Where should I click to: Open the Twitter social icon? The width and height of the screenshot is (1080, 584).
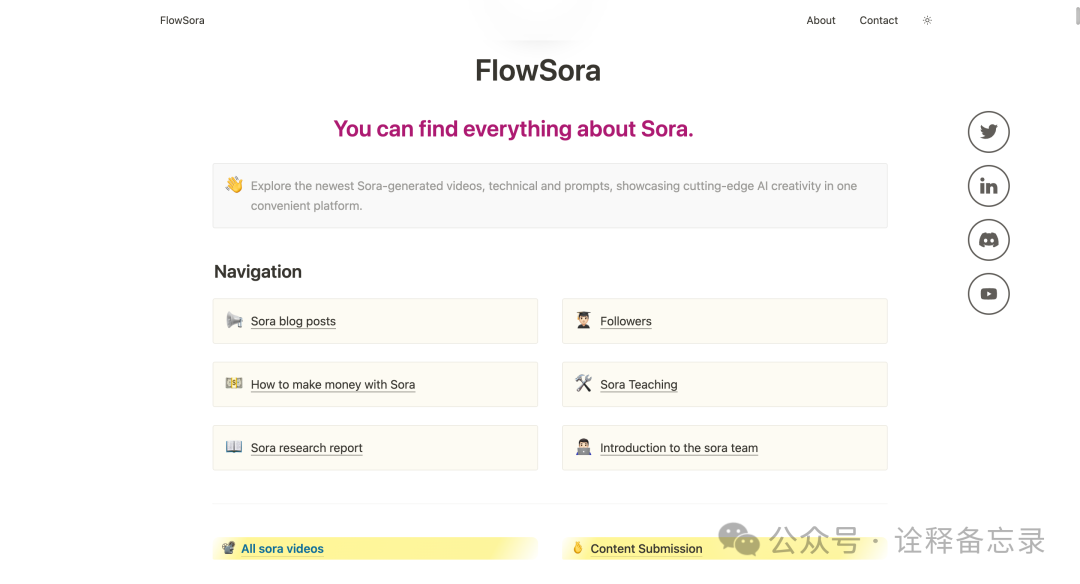coord(988,132)
